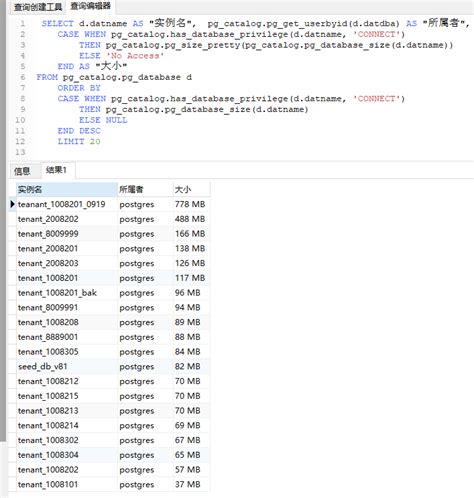
Task: Click line number 13 in the gutter
Action: pos(20,152)
